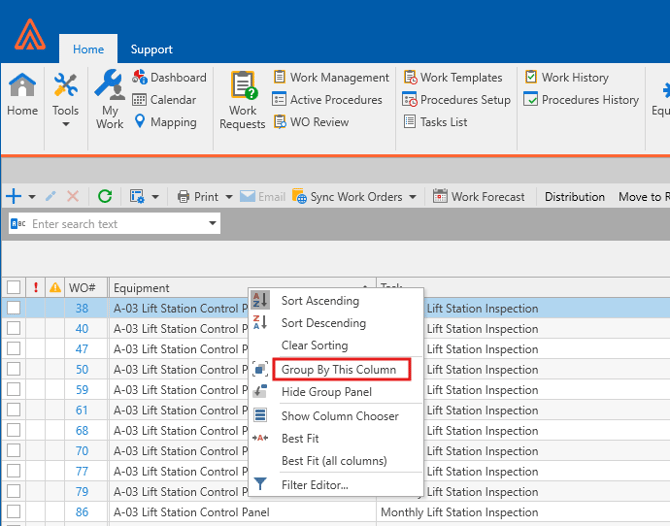Open Procedures Setup

[x=456, y=100]
